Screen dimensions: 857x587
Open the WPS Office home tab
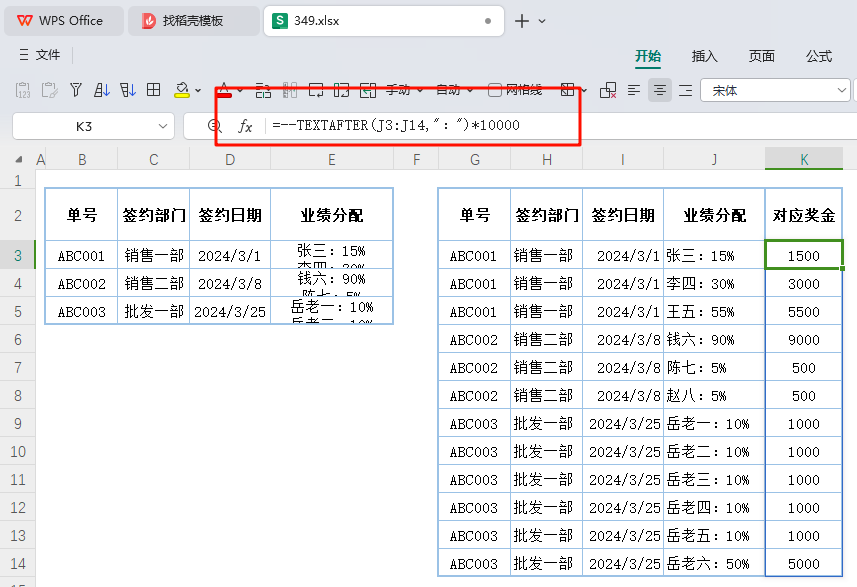(63, 21)
